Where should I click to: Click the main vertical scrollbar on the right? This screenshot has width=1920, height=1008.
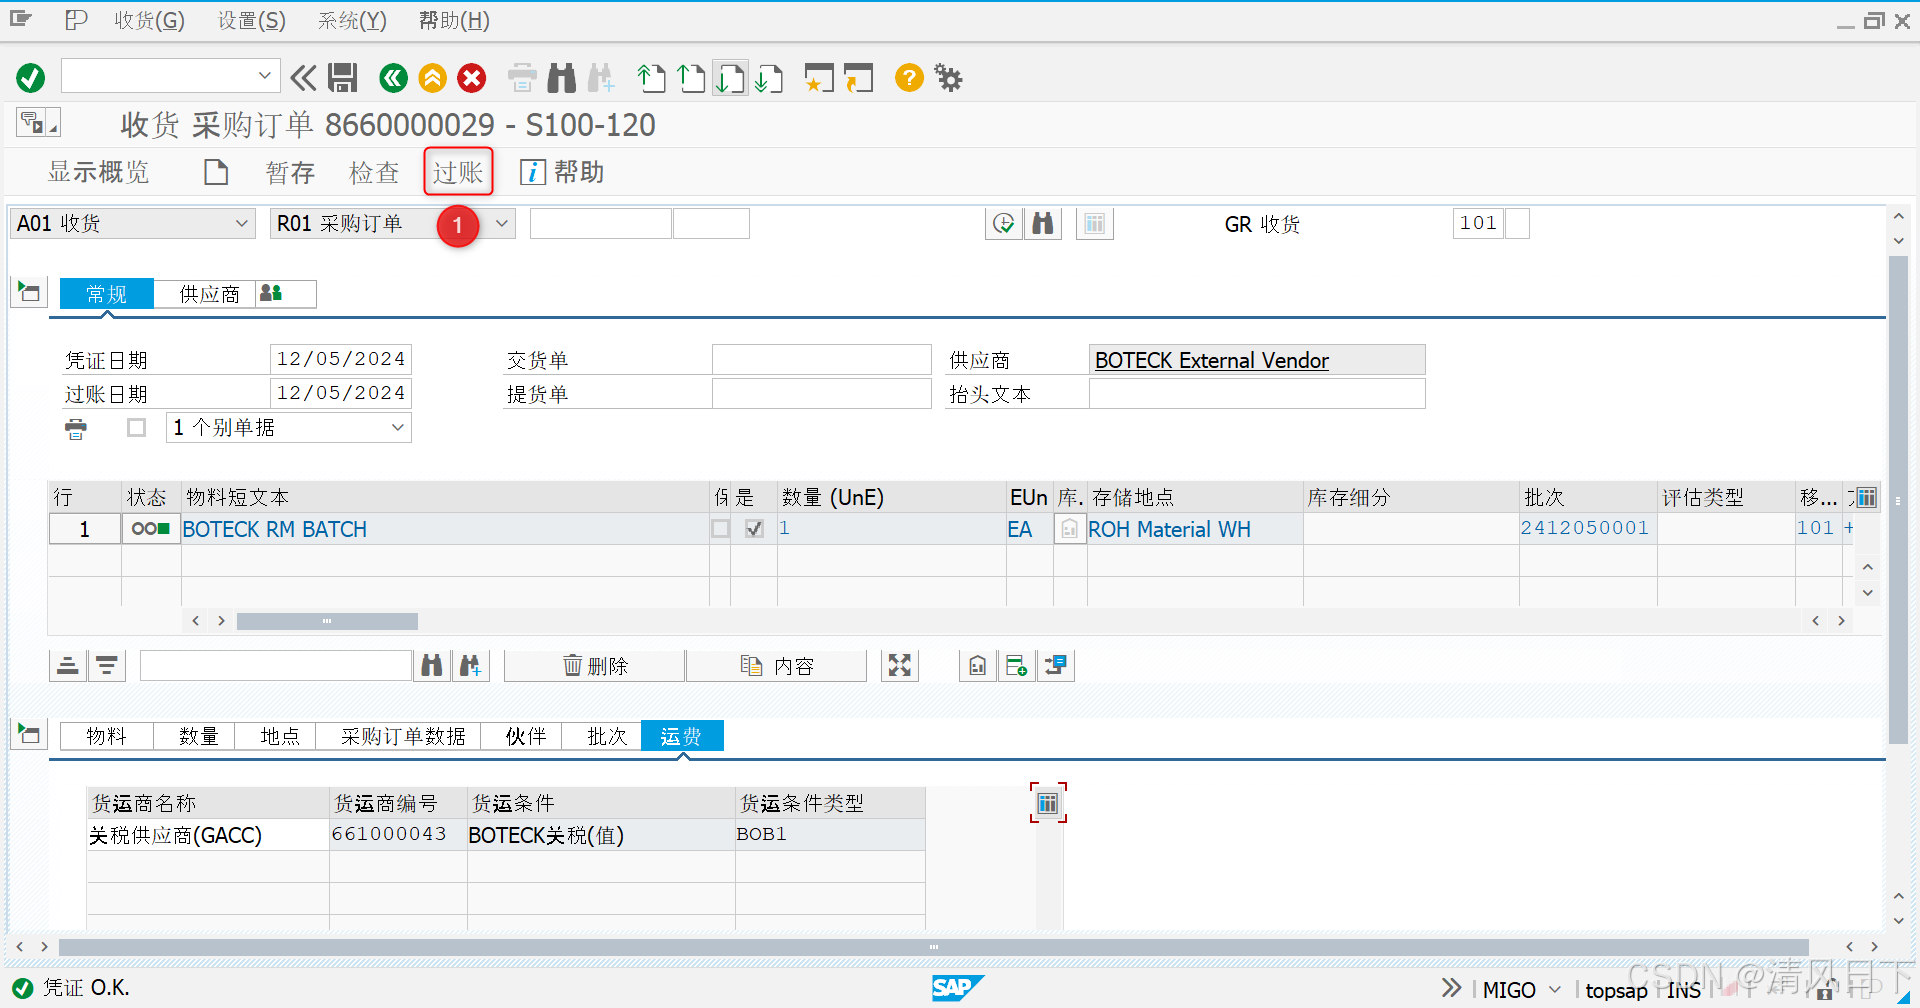click(1898, 499)
